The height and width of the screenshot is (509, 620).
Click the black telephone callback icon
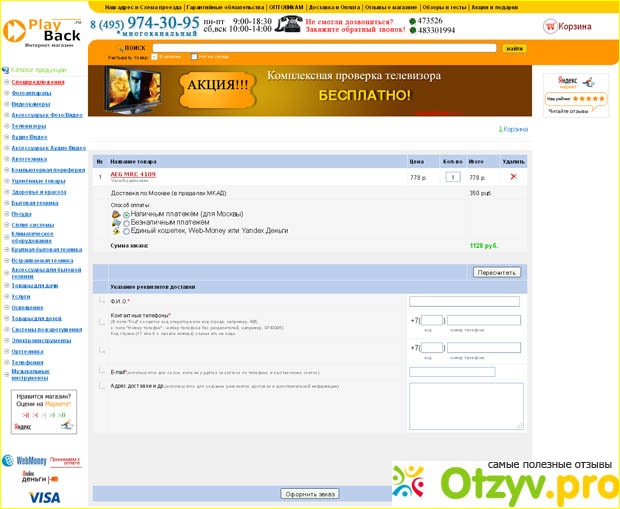[290, 25]
